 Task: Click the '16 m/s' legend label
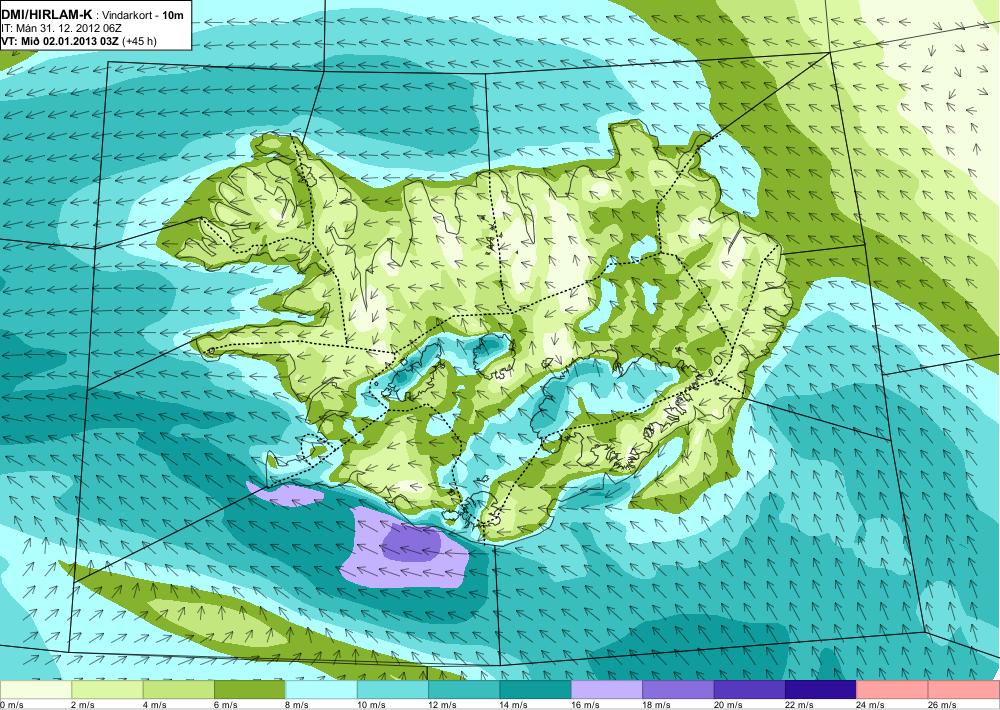coord(585,705)
